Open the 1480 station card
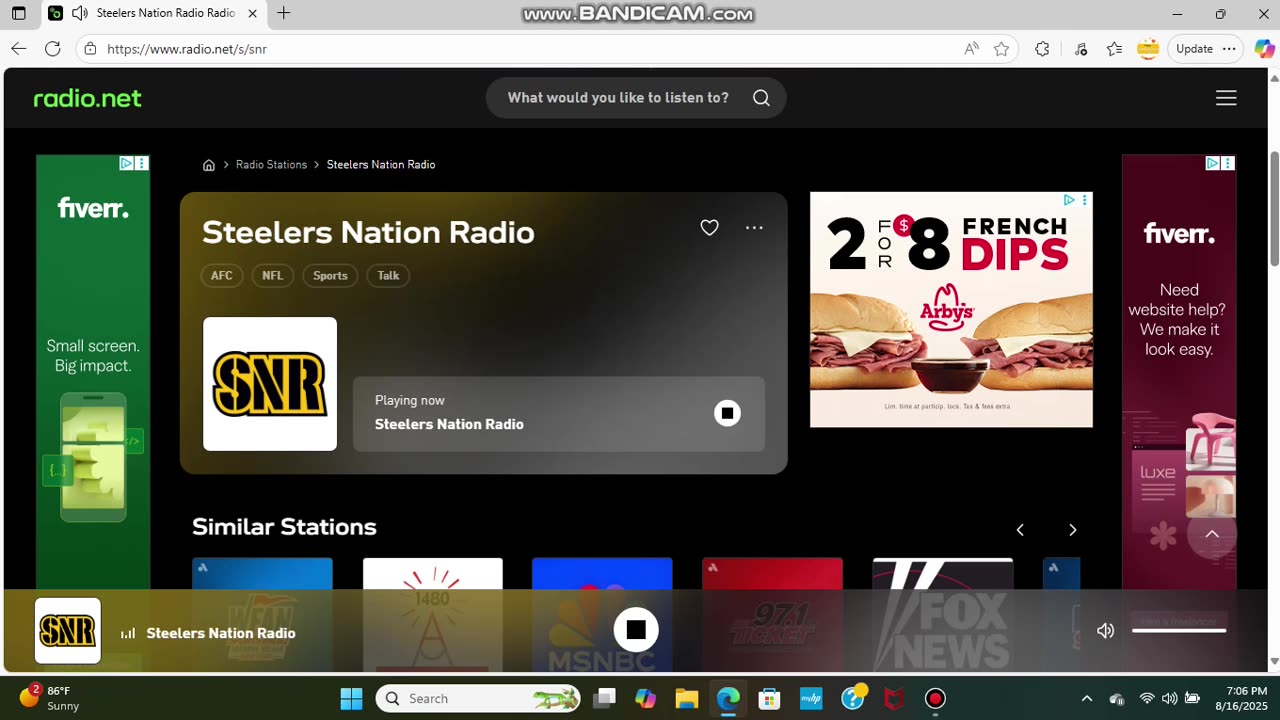Viewport: 1280px width, 720px height. pyautogui.click(x=433, y=615)
